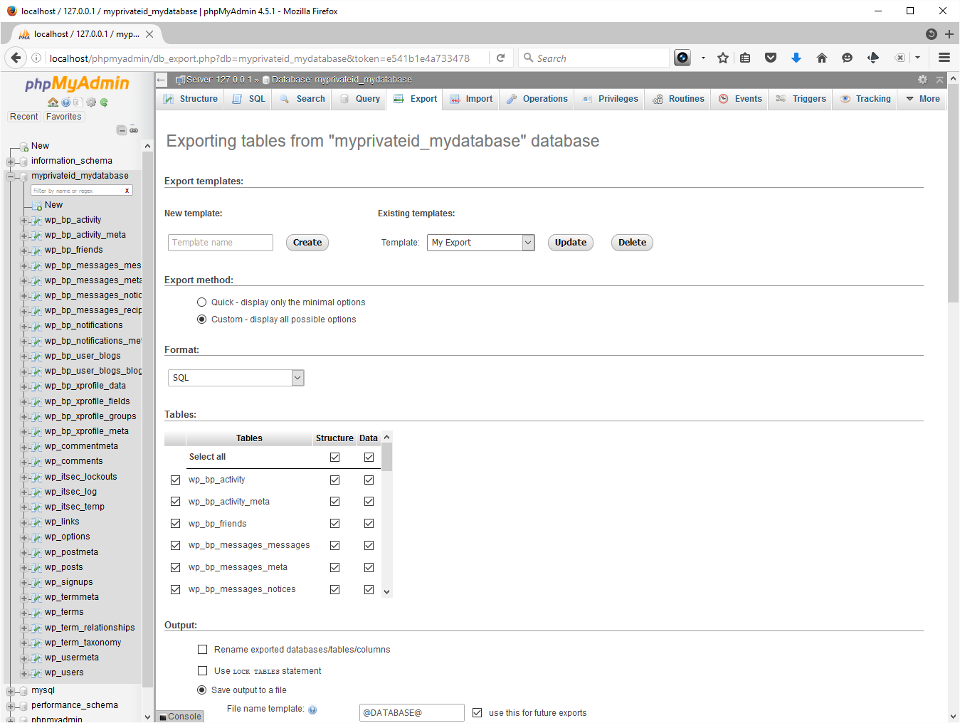Open the Recent tables list

24,116
